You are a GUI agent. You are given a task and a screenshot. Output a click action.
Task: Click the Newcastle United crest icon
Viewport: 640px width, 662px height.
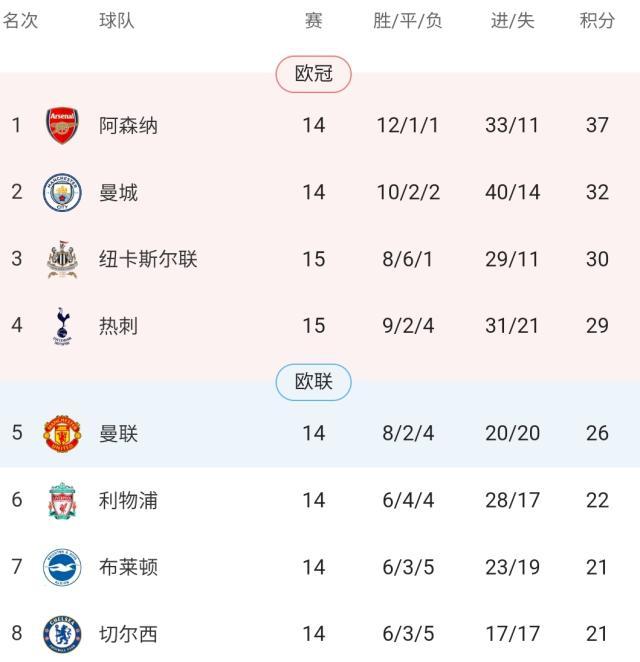[62, 259]
